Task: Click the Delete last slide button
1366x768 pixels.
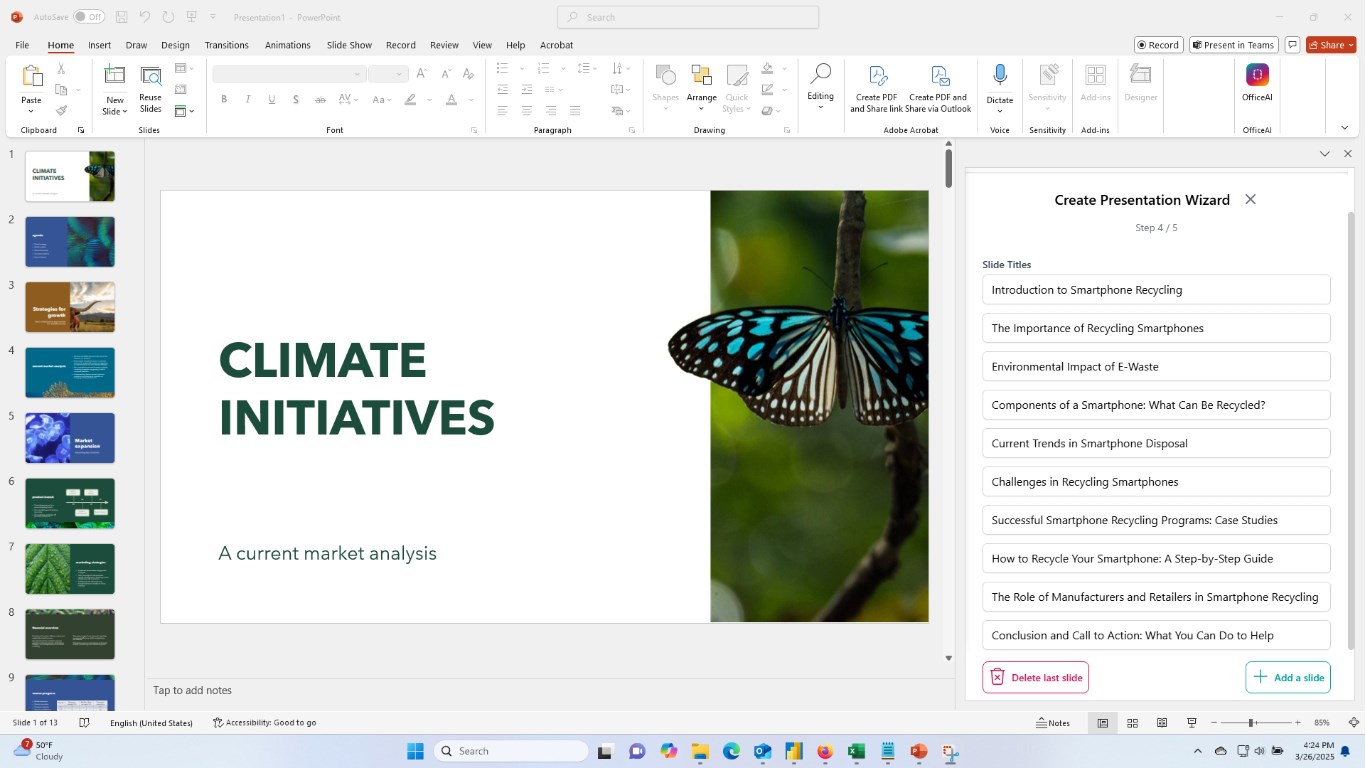Action: (x=1035, y=677)
